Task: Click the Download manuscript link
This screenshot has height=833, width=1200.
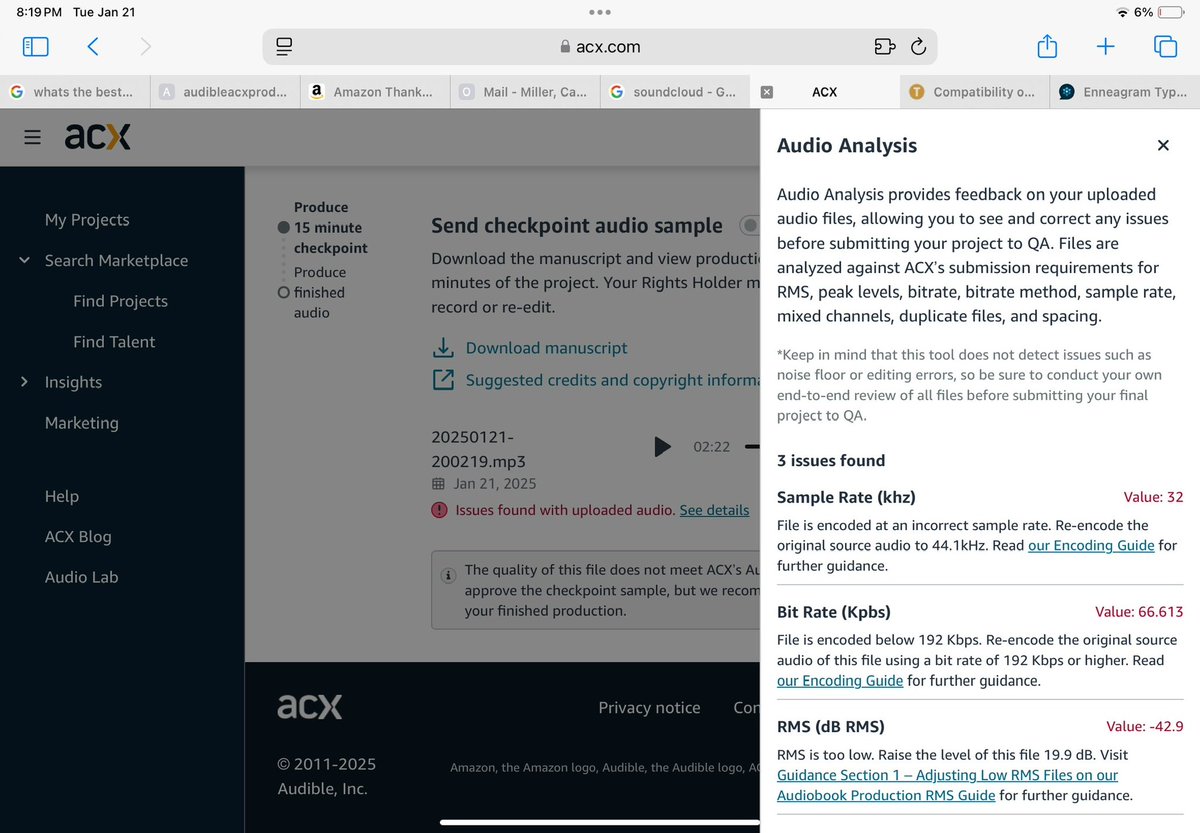Action: [547, 348]
